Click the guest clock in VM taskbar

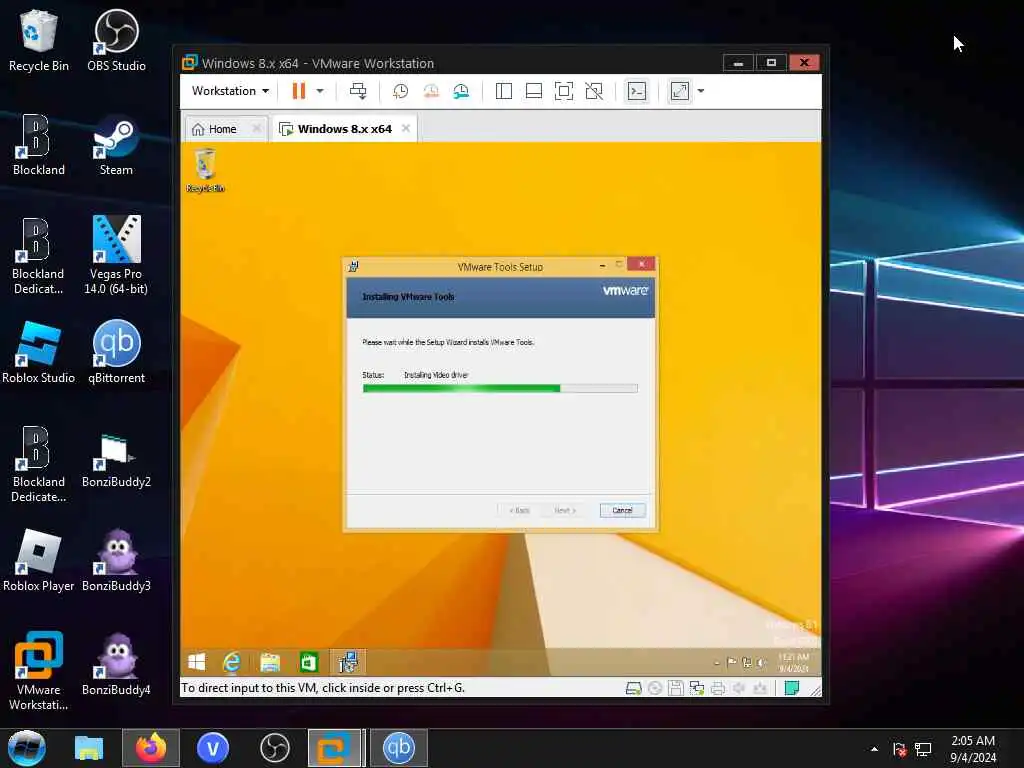click(x=794, y=663)
